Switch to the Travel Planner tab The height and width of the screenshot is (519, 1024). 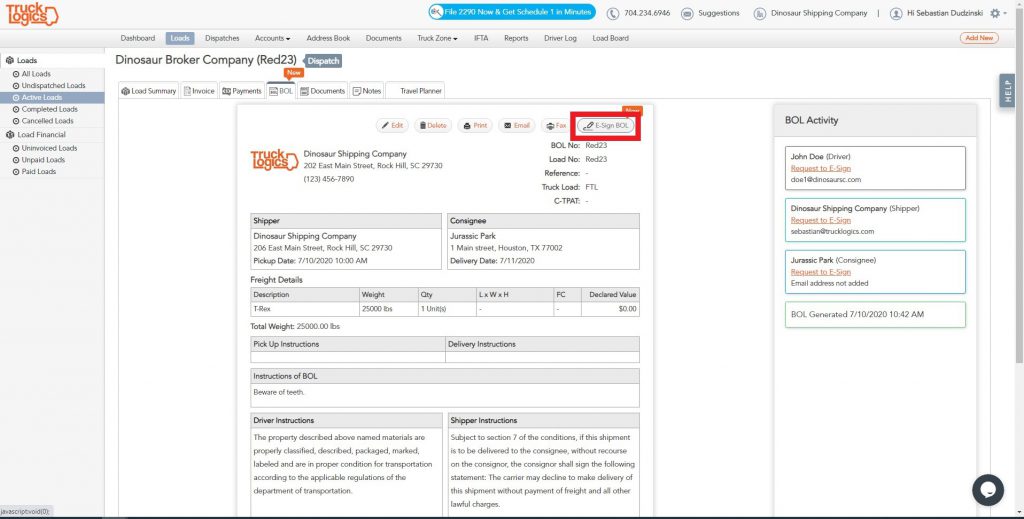[415, 91]
